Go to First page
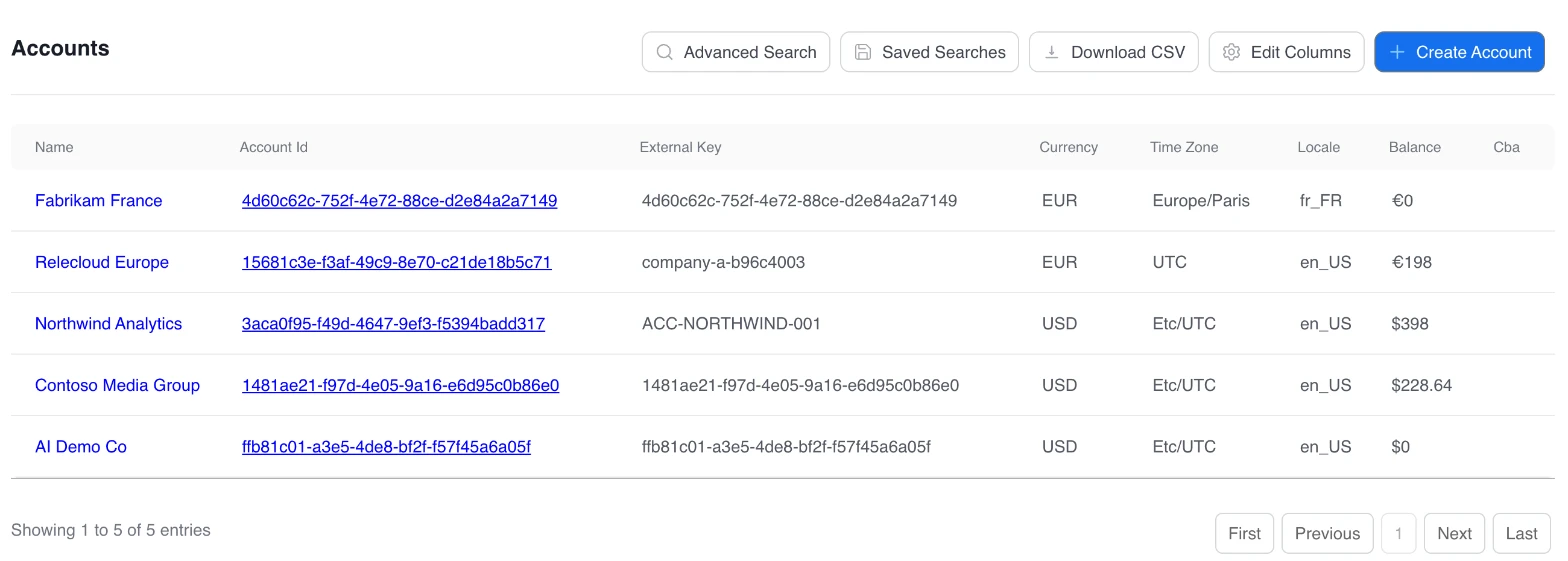1568x561 pixels. click(x=1245, y=533)
